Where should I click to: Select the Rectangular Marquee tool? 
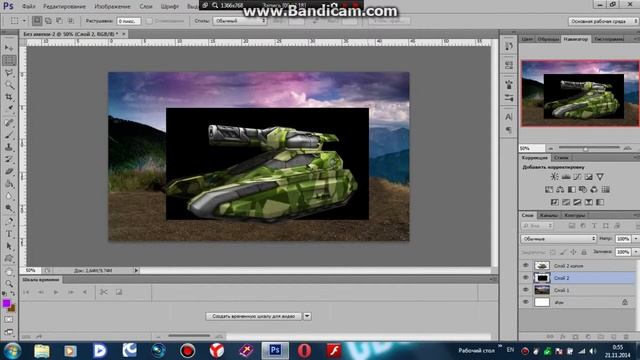click(9, 60)
